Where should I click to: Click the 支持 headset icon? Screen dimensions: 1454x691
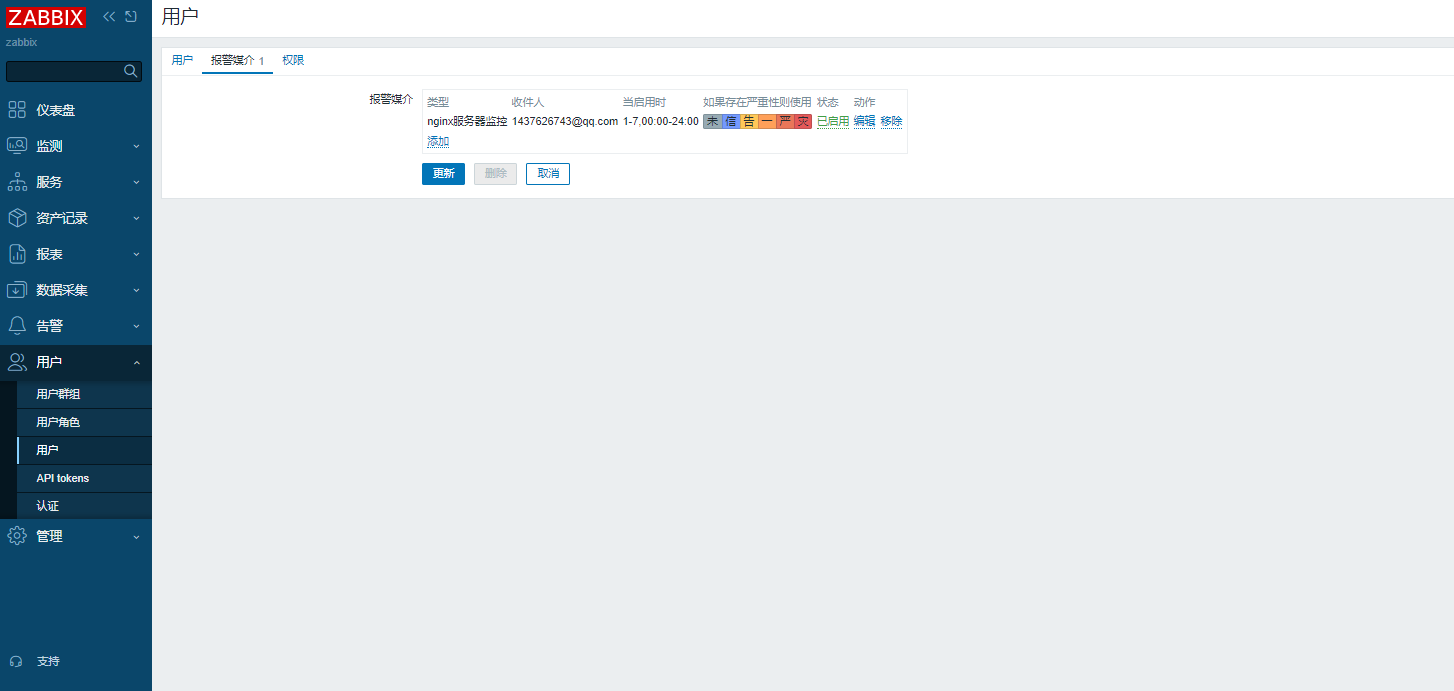coord(16,661)
